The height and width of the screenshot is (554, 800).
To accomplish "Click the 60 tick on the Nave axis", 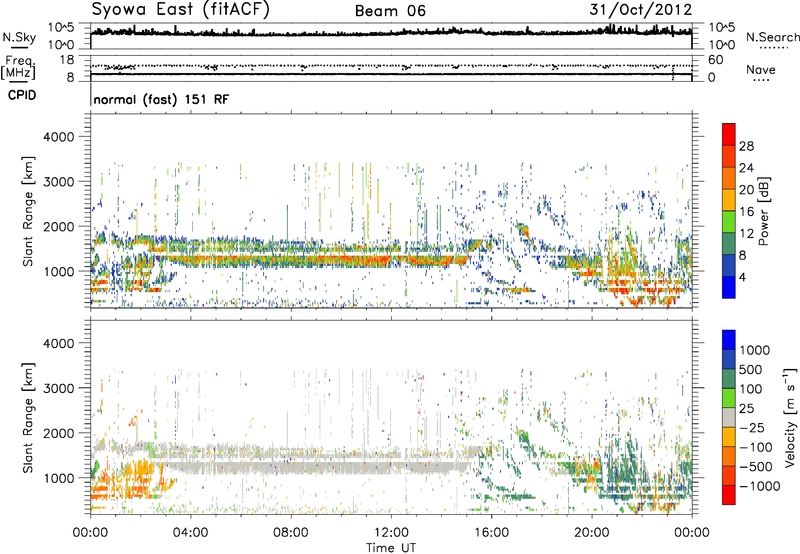I will [x=716, y=60].
